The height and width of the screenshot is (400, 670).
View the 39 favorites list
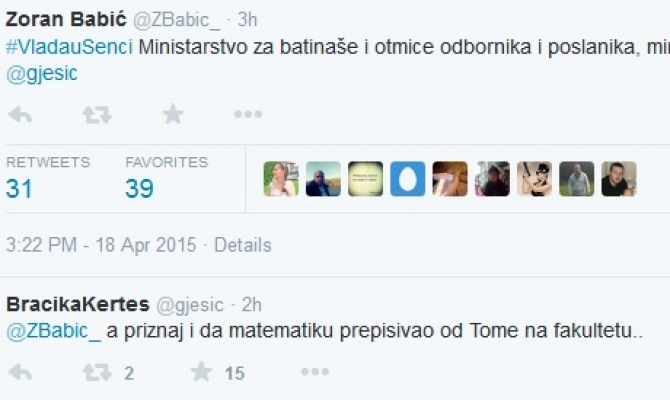pos(139,188)
